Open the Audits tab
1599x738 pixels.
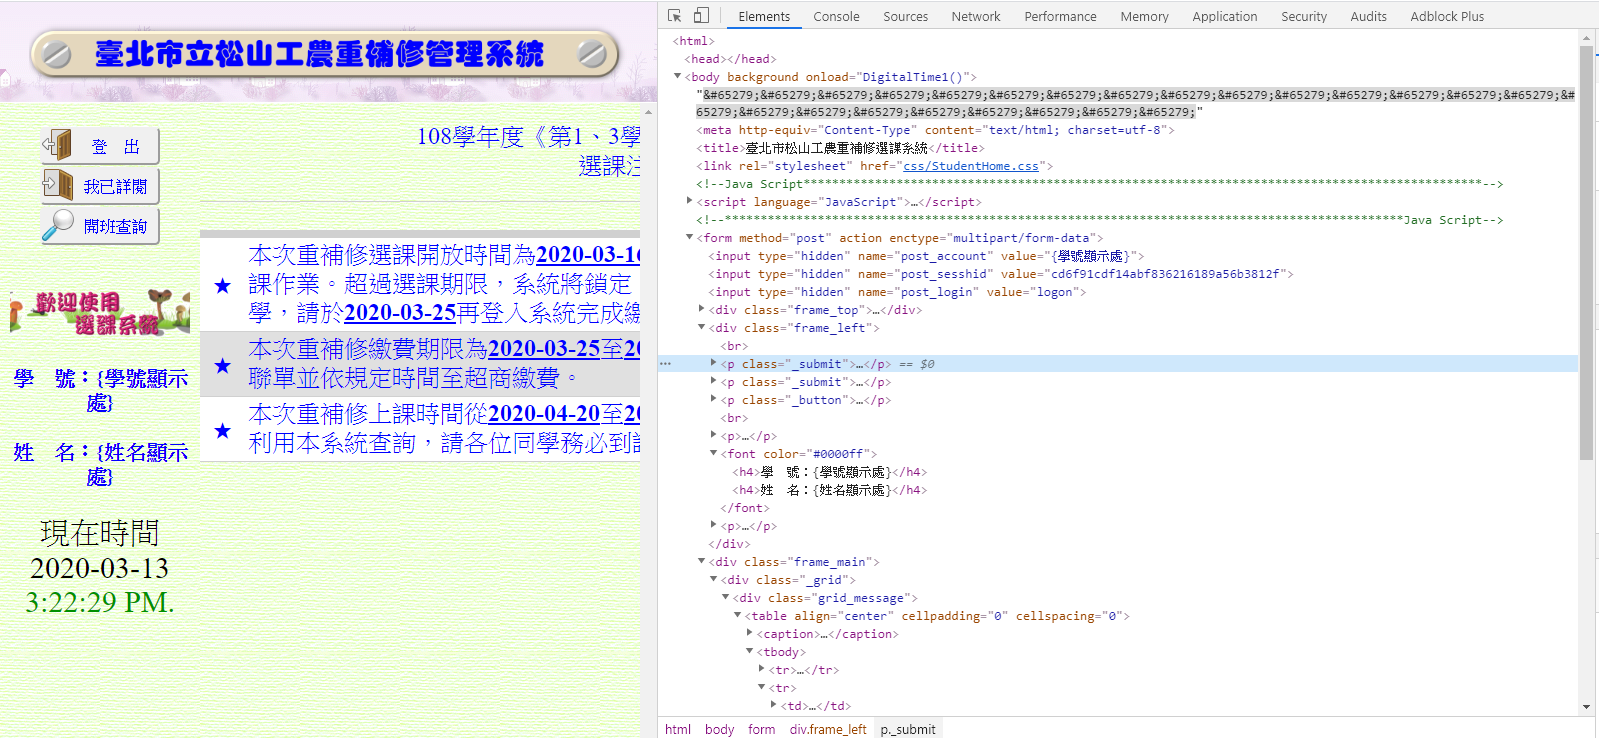[1368, 16]
